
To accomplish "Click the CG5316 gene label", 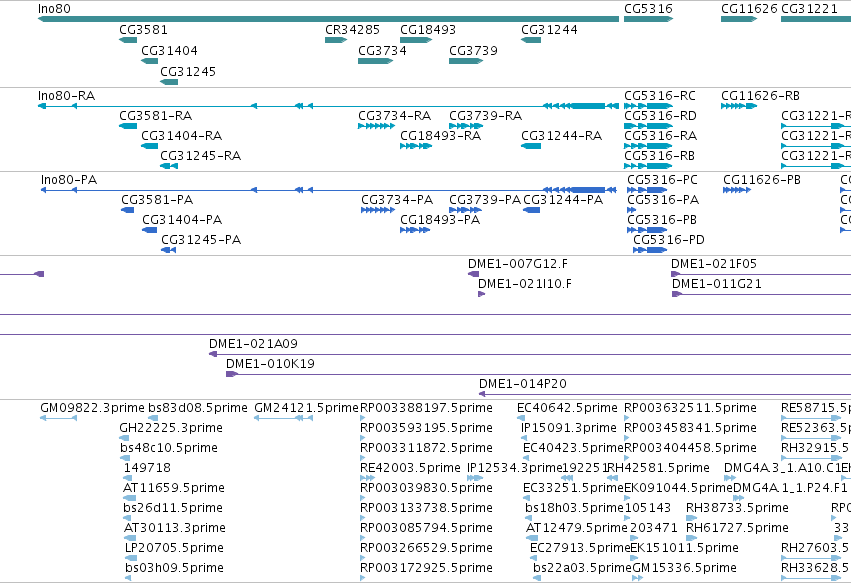I will 648,9.
